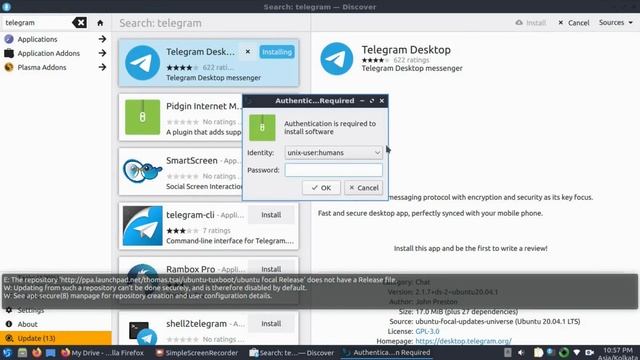Image resolution: width=640 pixels, height=360 pixels.
Task: Click the search box containing telegram
Action: coord(38,22)
